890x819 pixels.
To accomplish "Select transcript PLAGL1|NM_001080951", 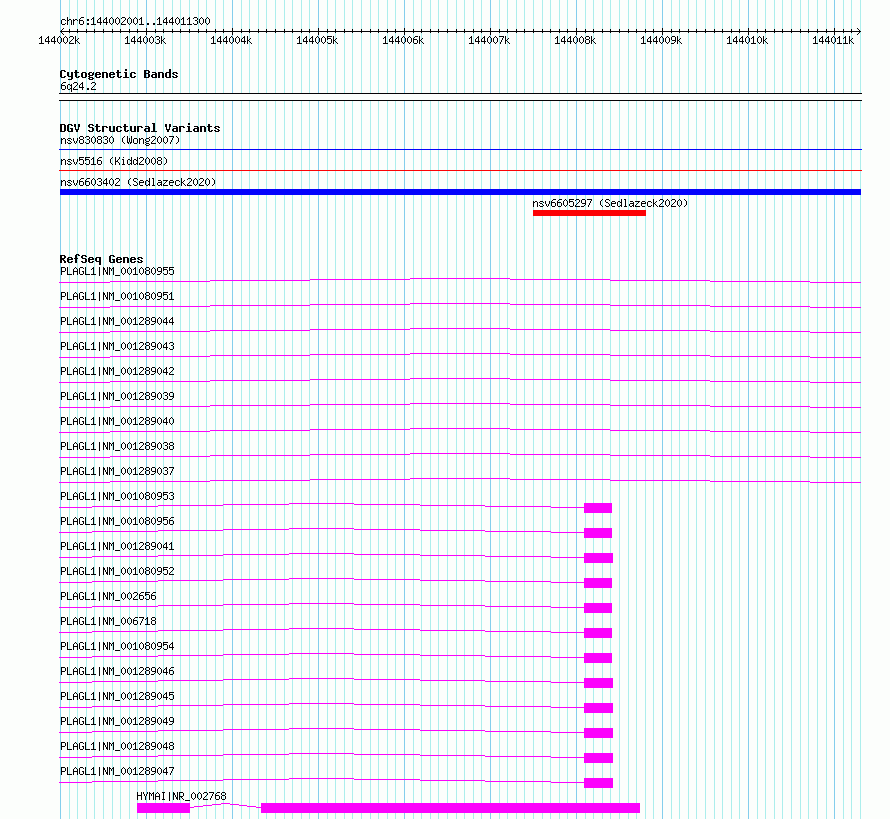I will [117, 296].
